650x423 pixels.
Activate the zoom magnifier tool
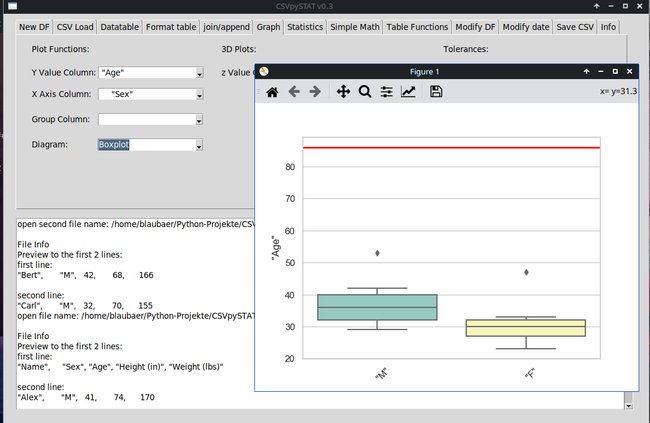click(x=365, y=92)
